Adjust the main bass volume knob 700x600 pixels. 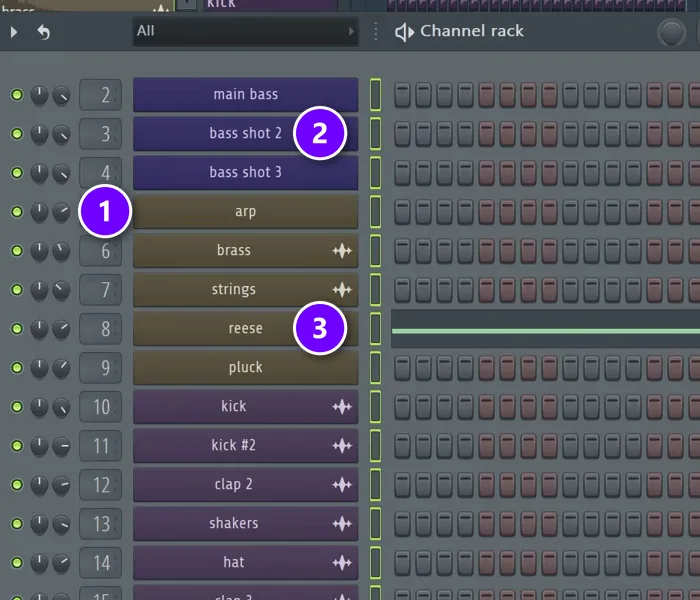point(61,96)
